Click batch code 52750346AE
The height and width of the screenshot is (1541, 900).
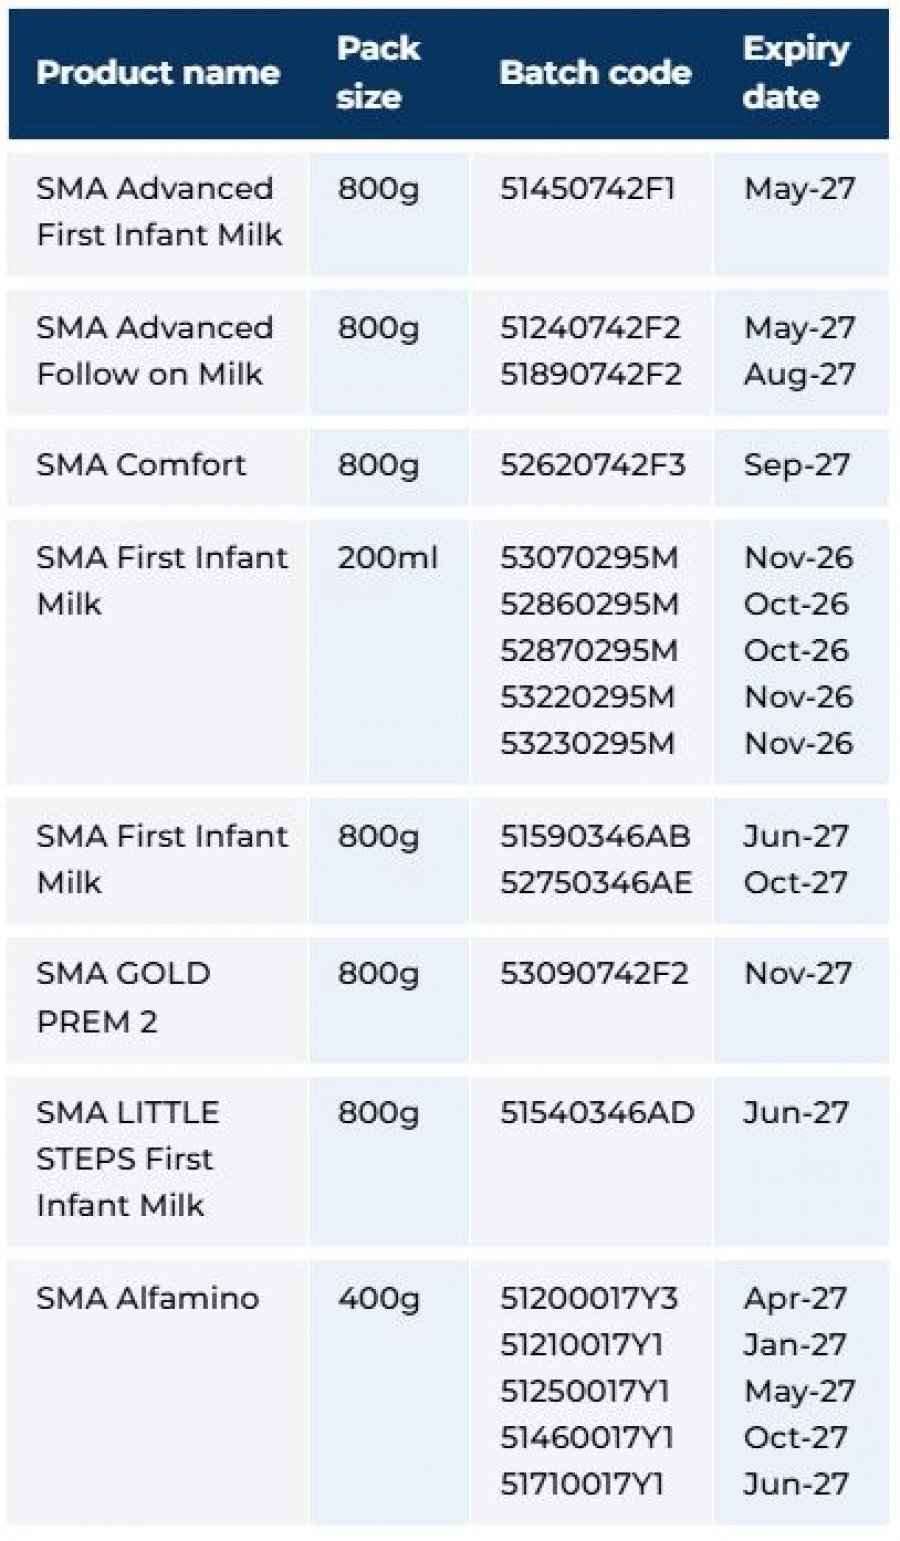point(596,883)
